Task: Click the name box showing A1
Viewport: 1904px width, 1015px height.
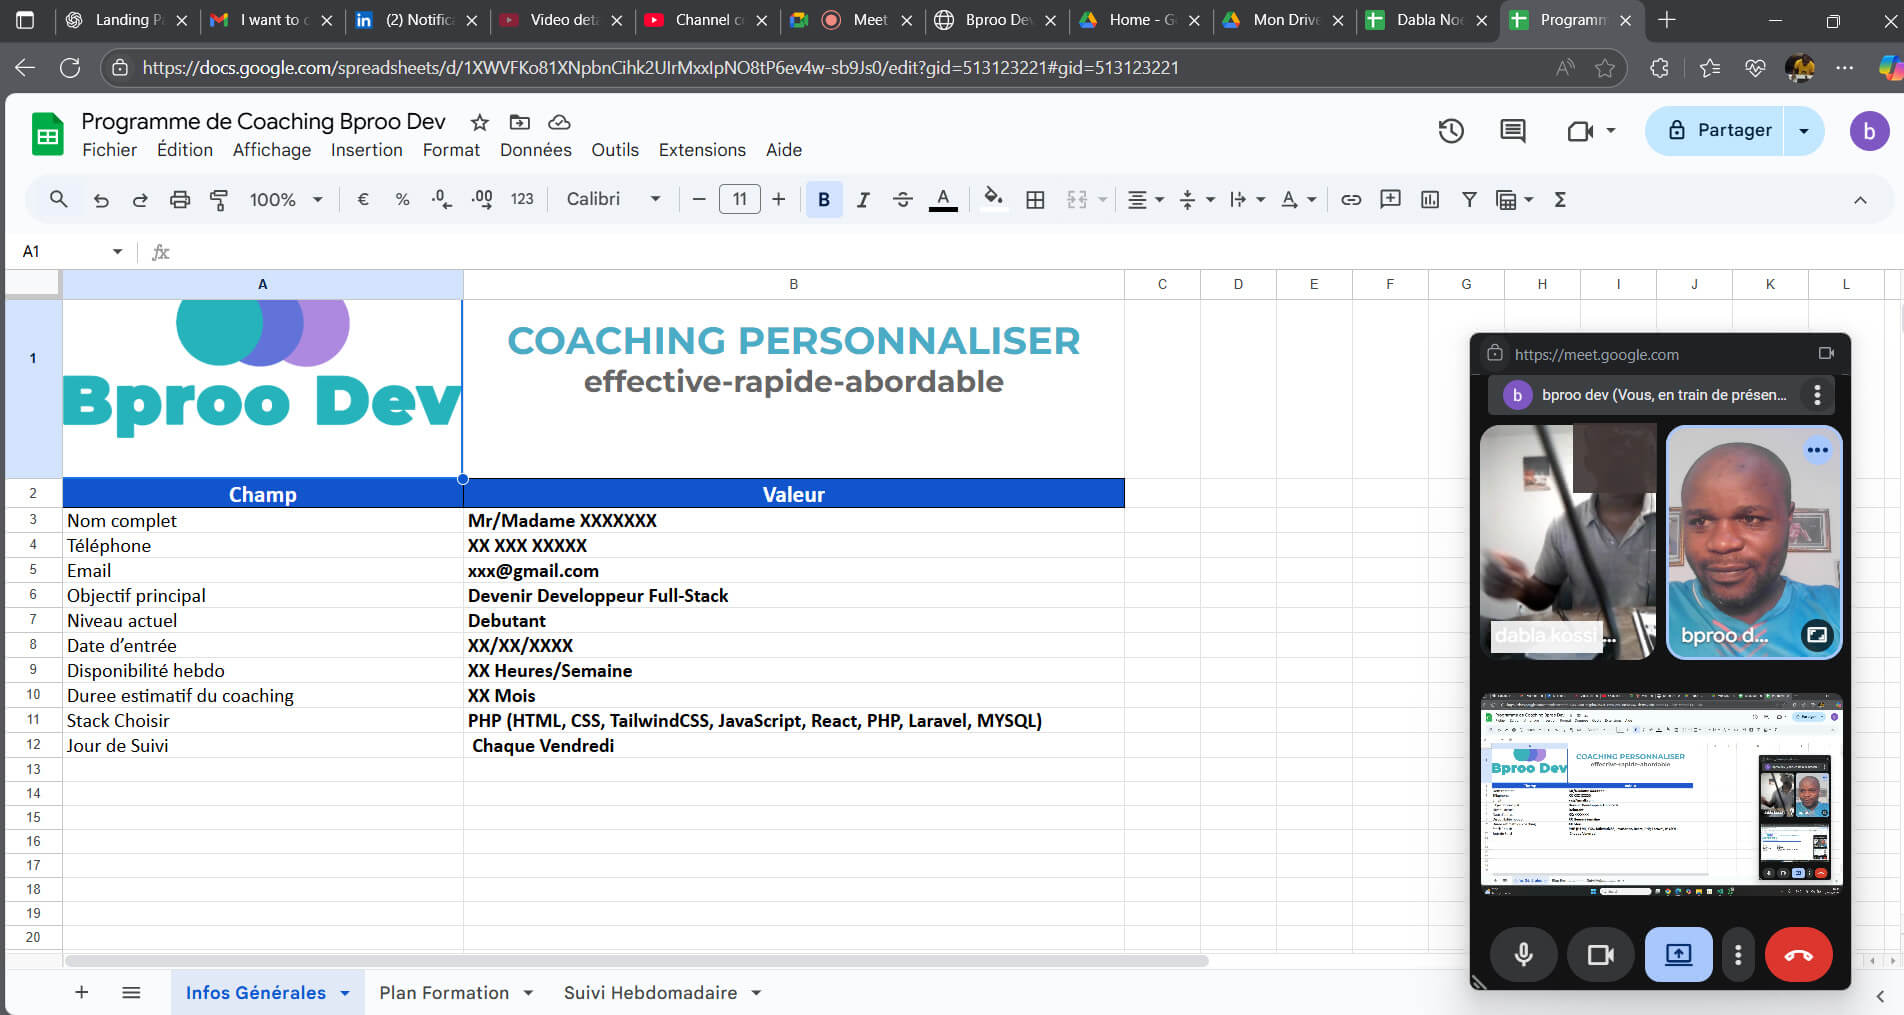Action: click(x=72, y=251)
